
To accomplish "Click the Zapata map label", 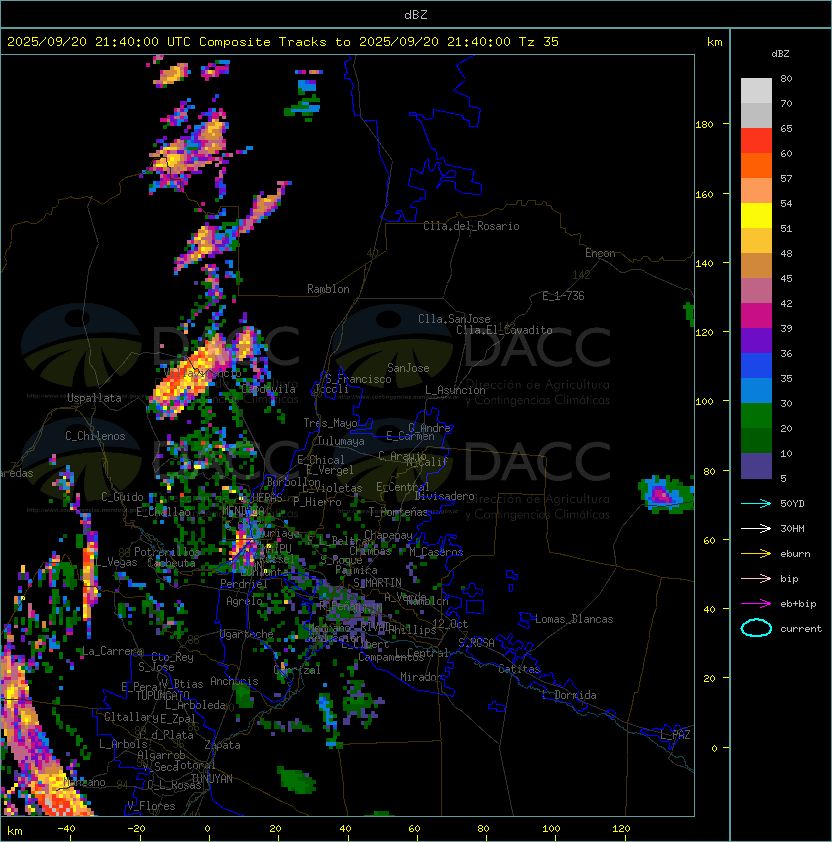I will click(x=222, y=745).
